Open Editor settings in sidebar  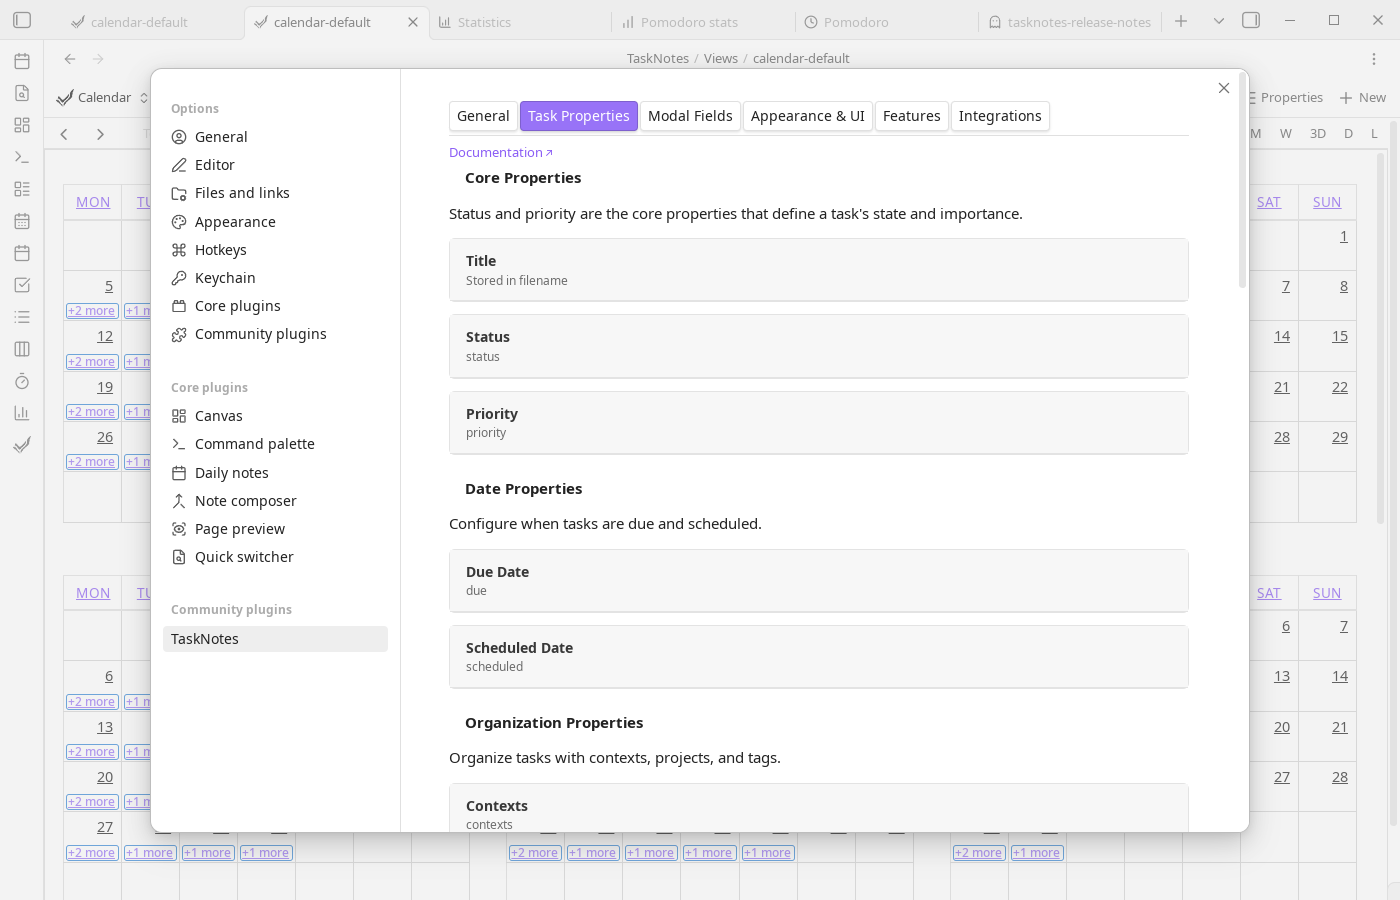(275, 165)
